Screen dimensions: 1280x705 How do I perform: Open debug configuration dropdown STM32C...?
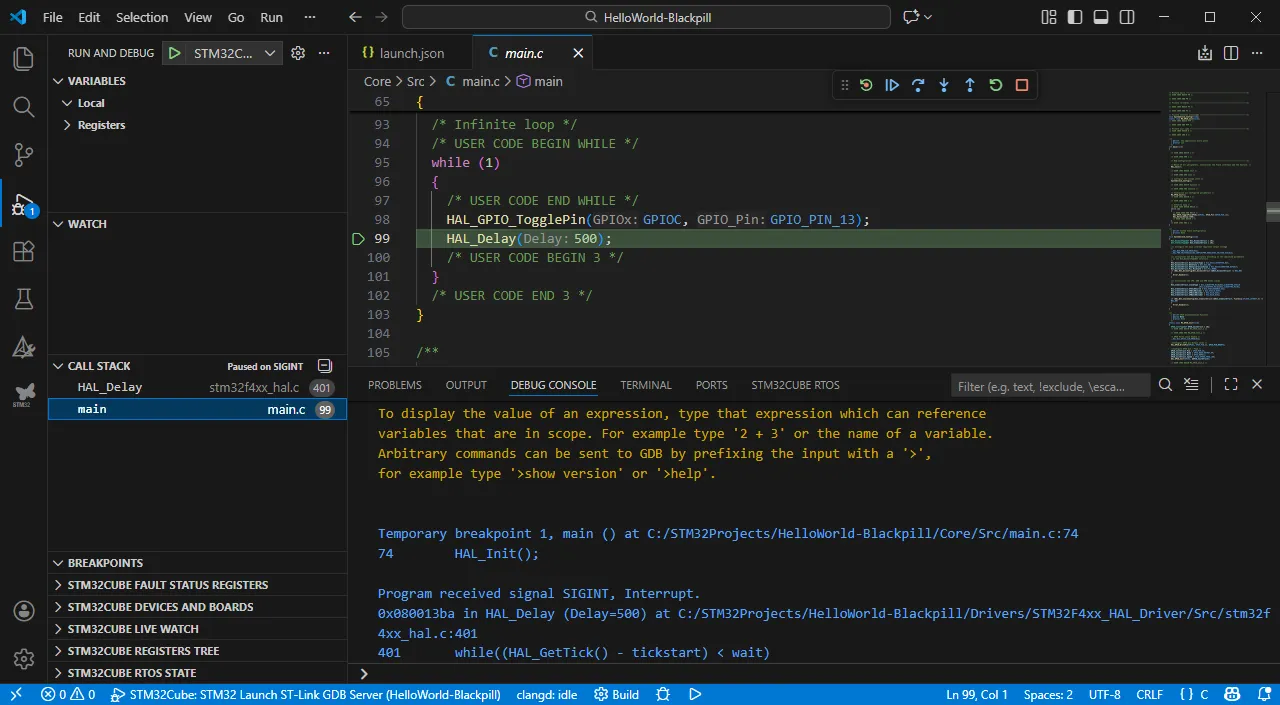(236, 53)
